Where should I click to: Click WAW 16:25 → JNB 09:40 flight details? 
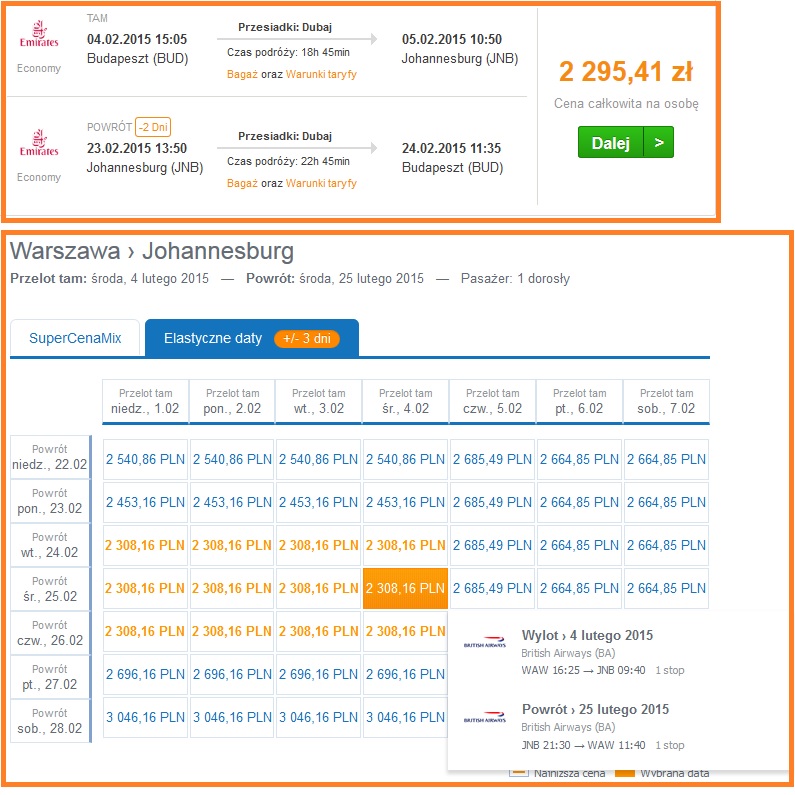click(x=583, y=670)
